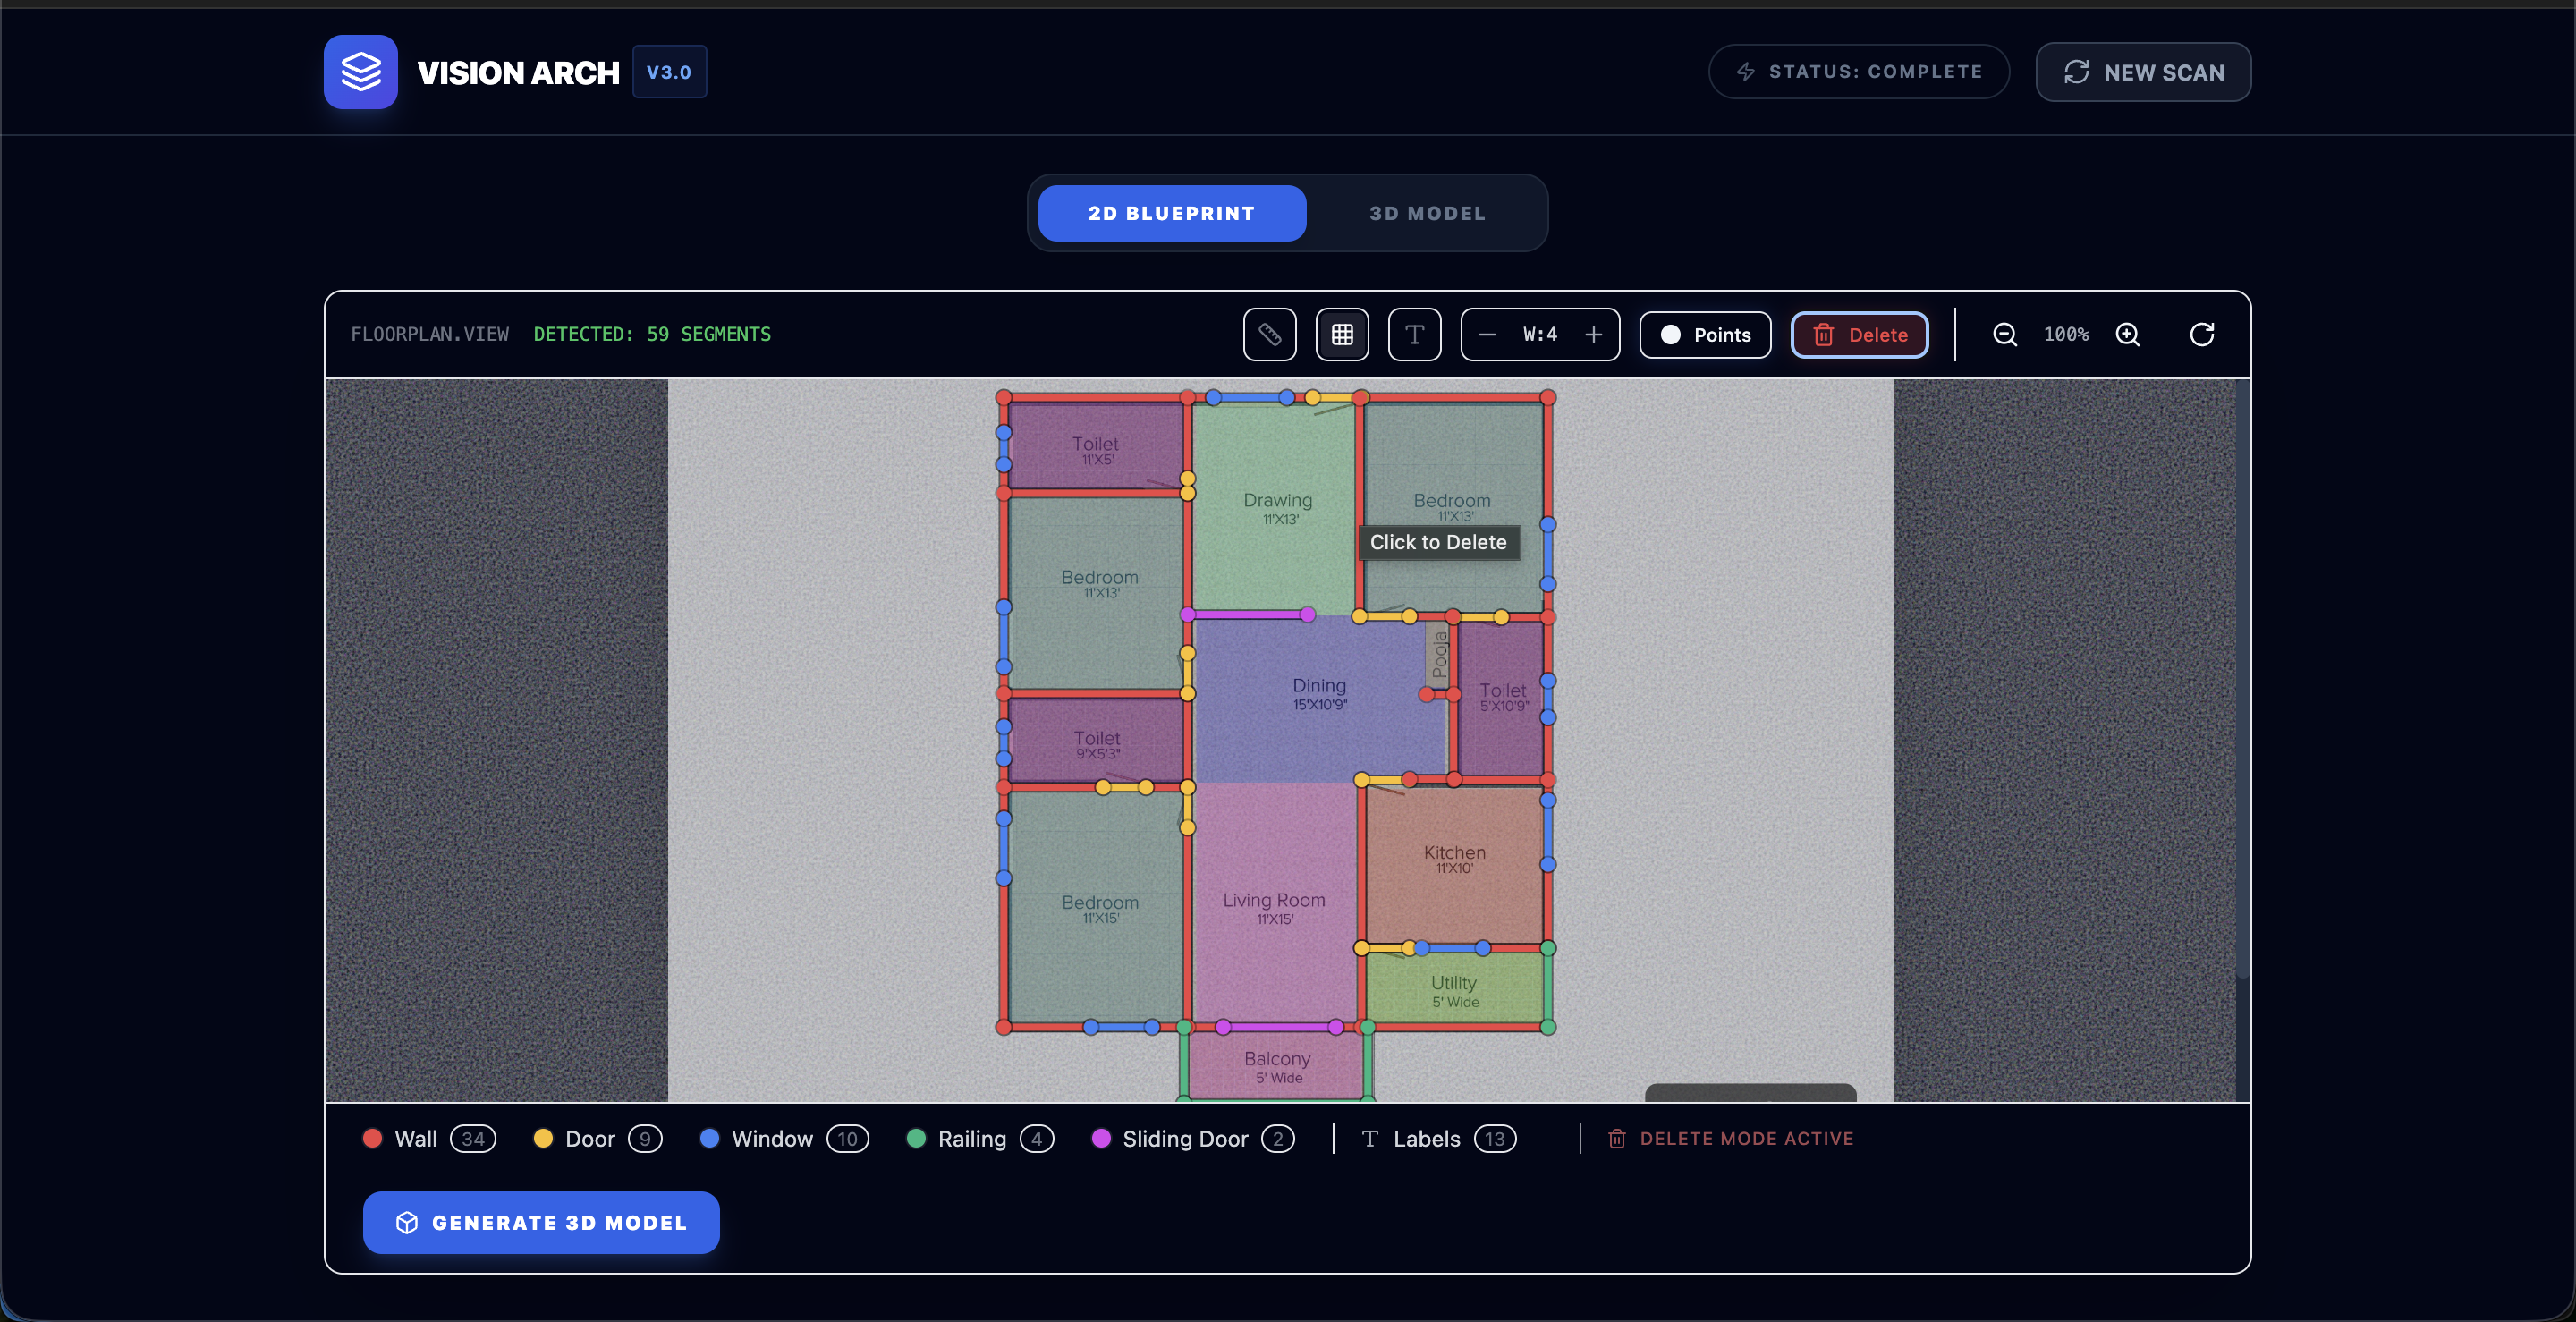Click the Window legend color dot
The image size is (2576, 1322).
pos(709,1138)
